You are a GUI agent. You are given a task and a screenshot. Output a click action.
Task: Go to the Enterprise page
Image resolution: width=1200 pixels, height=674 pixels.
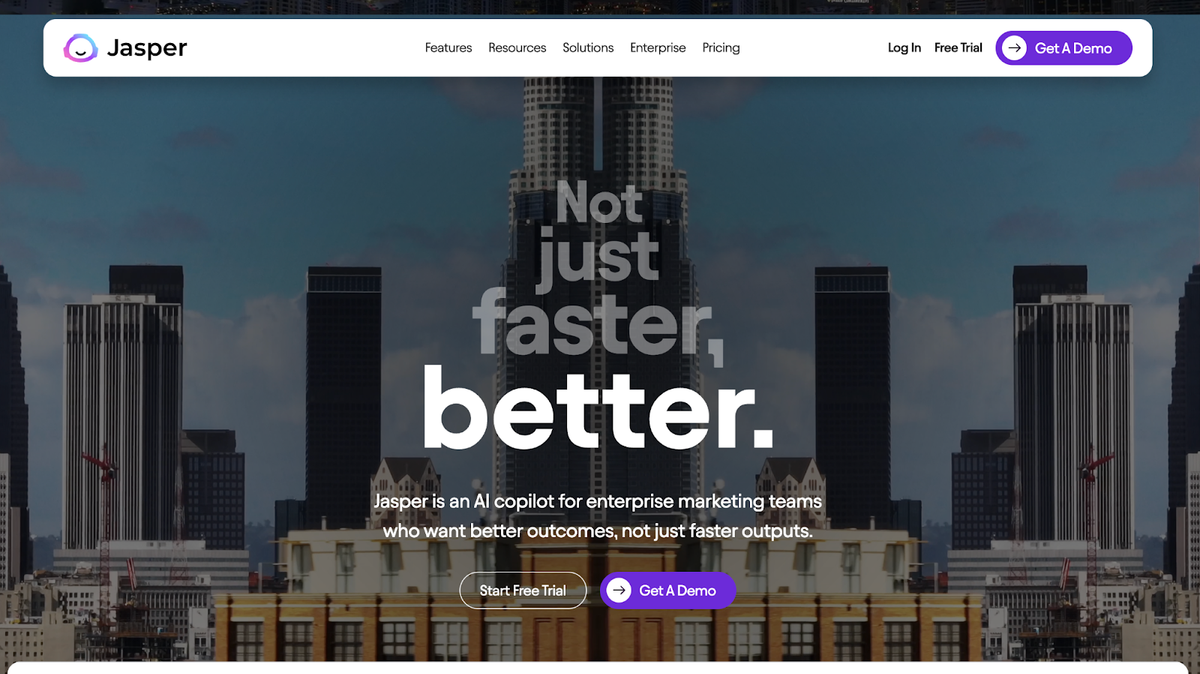[x=658, y=48]
